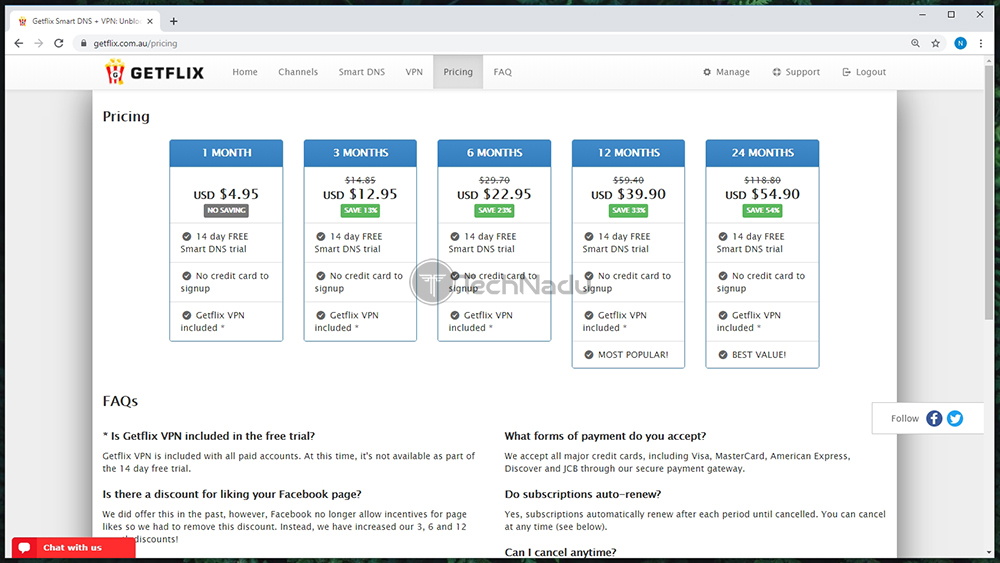Image resolution: width=1000 pixels, height=563 pixels.
Task: Click the USD $22.95 price
Action: click(494, 194)
